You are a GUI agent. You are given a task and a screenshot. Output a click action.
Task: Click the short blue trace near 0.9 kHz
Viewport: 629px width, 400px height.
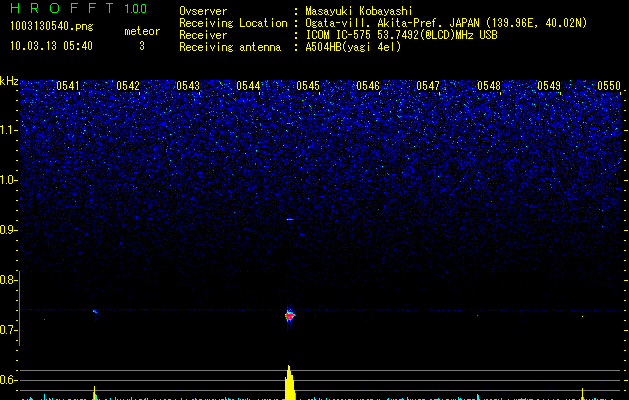click(290, 219)
